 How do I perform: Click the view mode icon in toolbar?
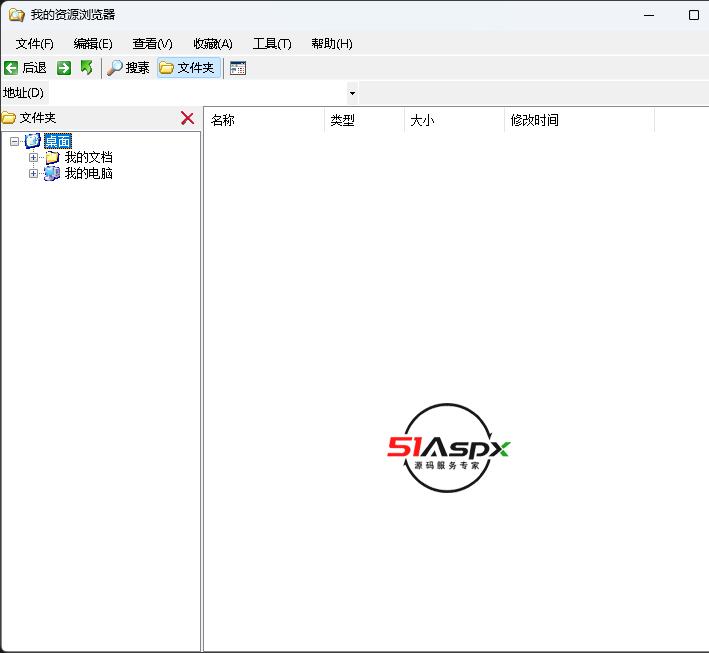click(x=238, y=68)
